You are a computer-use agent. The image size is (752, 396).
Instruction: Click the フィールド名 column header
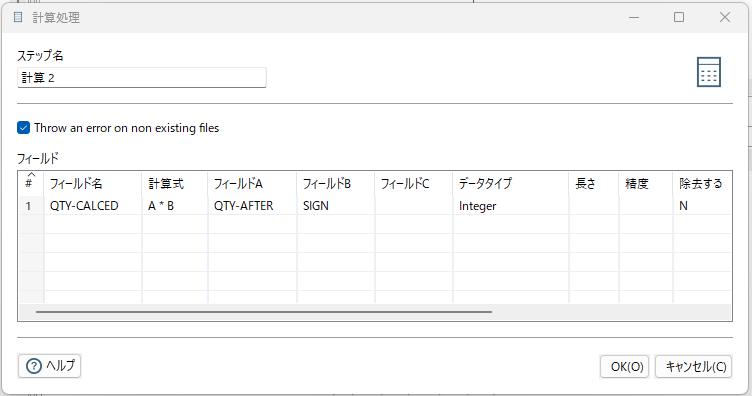(93, 183)
